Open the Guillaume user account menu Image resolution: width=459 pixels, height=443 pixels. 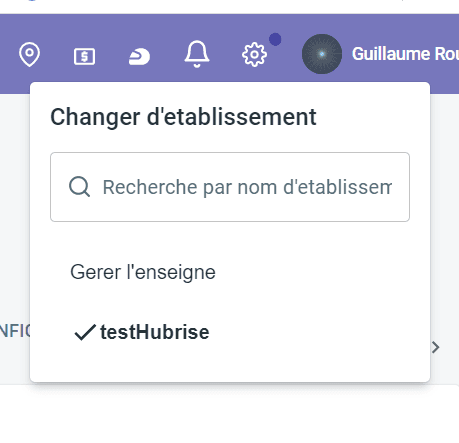pos(405,54)
